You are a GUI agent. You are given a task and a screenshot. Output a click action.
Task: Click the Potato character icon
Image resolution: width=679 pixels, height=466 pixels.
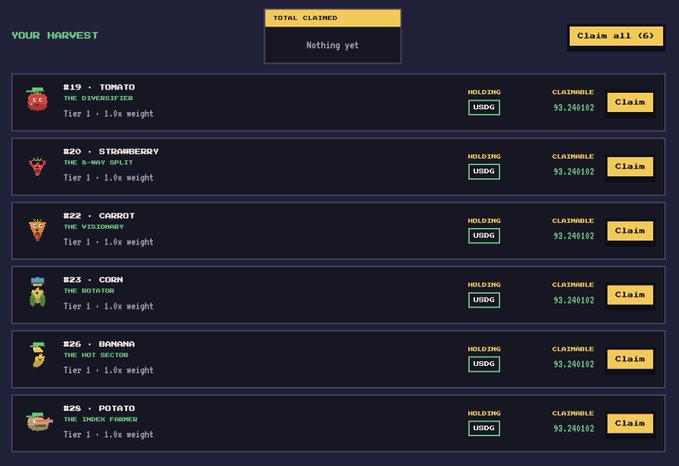coord(39,421)
